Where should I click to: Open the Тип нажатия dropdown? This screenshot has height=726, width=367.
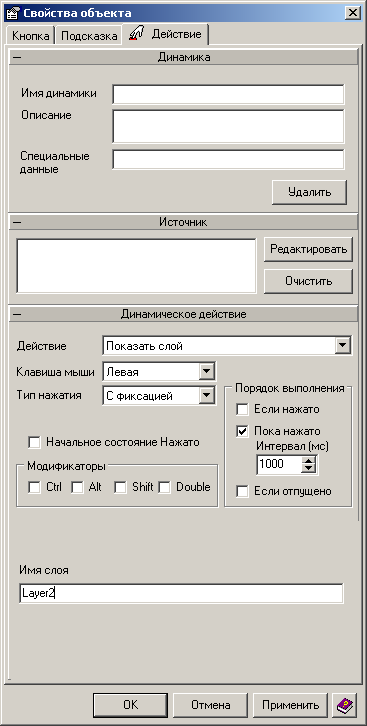(207, 396)
